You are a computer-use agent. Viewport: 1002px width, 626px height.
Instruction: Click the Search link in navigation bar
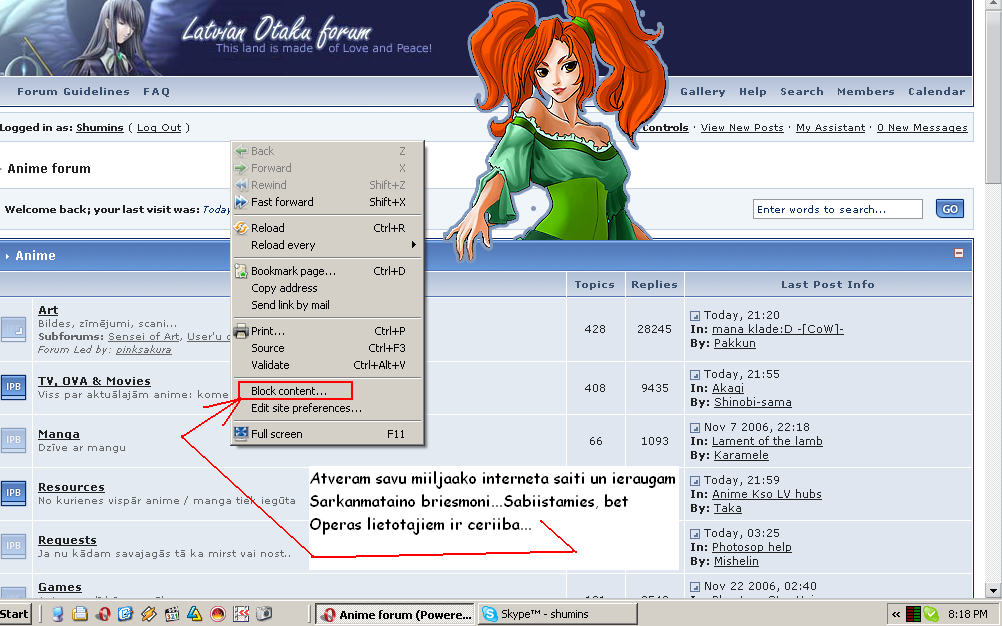pos(801,91)
